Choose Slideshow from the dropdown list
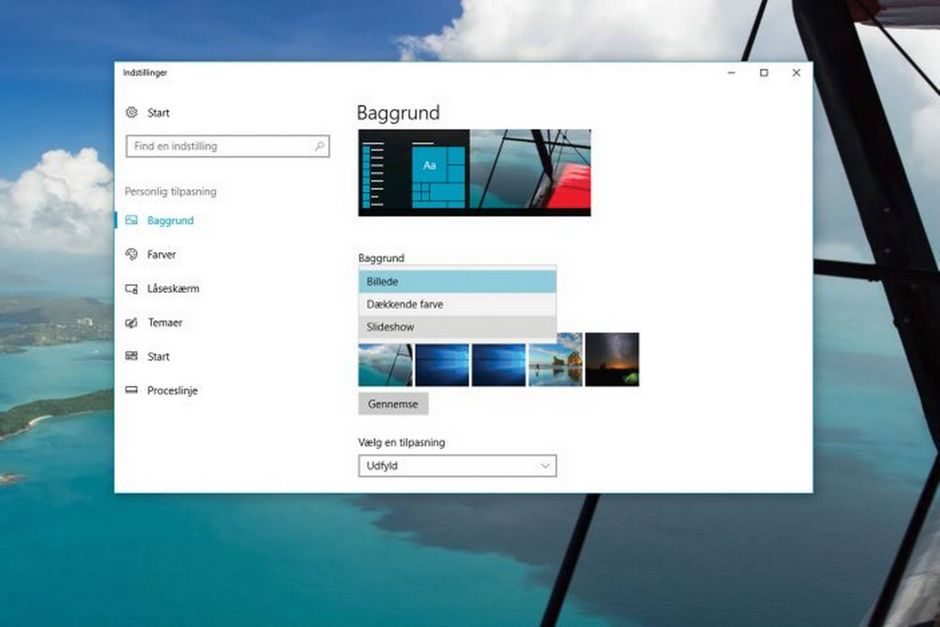 point(457,327)
